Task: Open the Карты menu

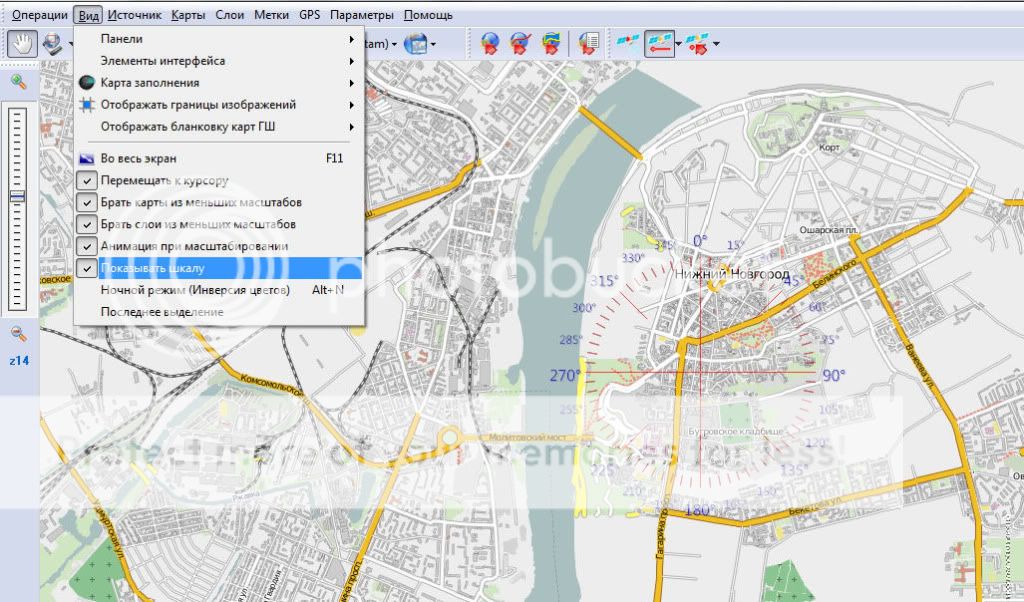Action: click(x=188, y=15)
